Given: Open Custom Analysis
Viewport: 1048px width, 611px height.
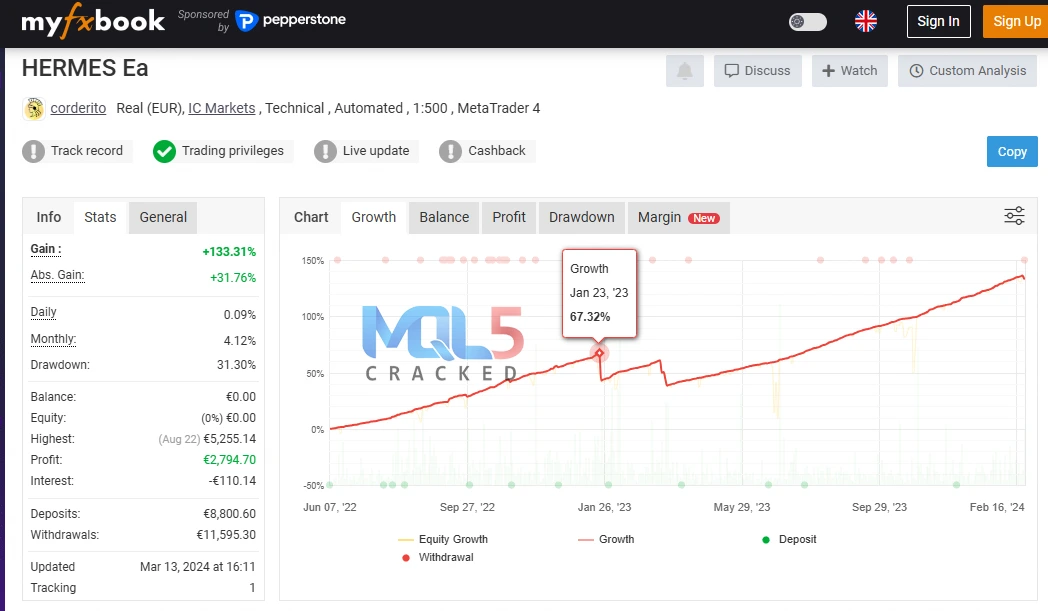Looking at the screenshot, I should tap(967, 71).
